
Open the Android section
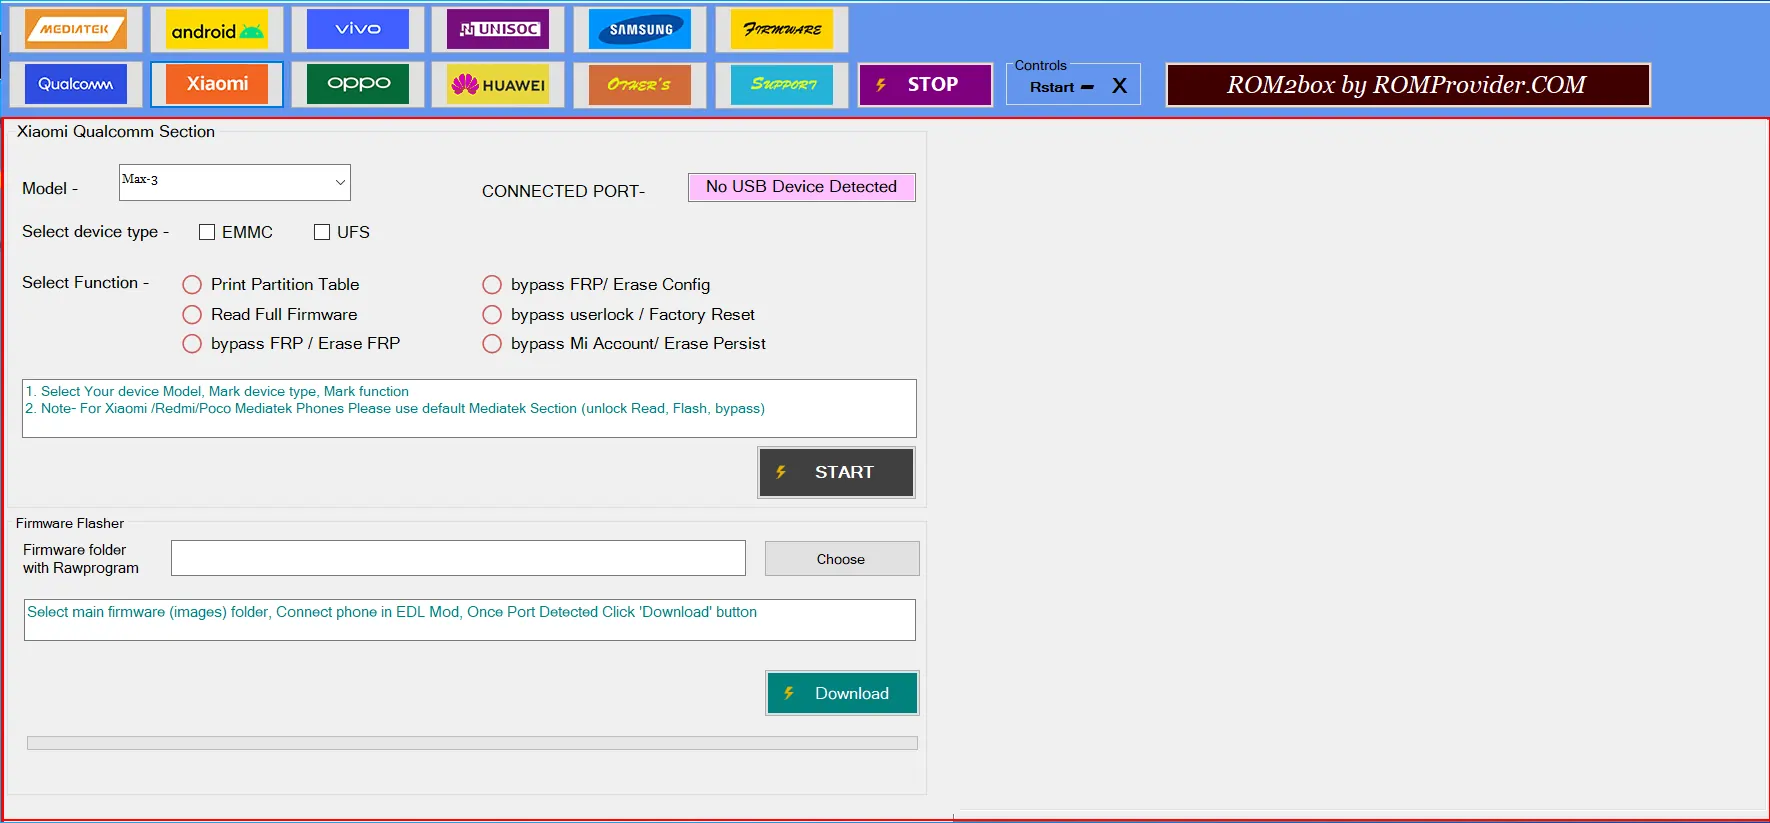217,30
